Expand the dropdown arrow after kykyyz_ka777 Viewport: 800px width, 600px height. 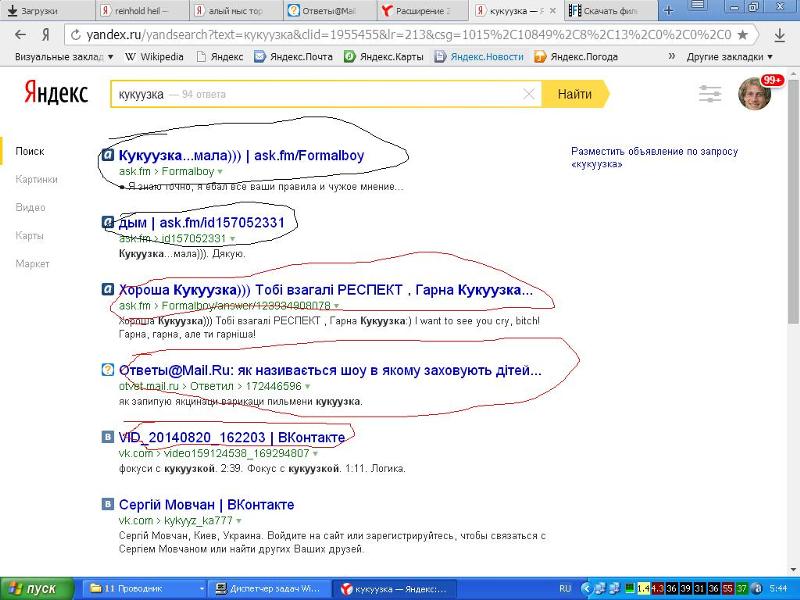coord(239,521)
